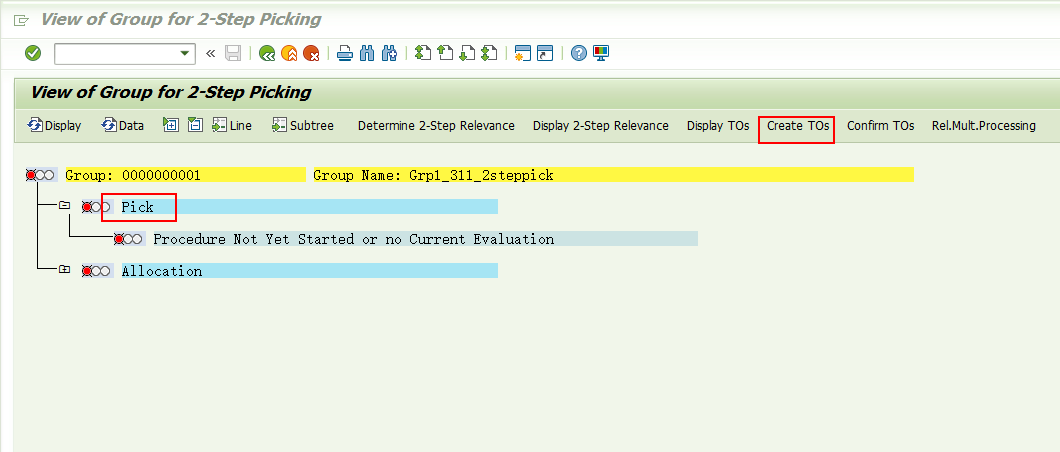Click the traffic light beside Group

(40, 176)
